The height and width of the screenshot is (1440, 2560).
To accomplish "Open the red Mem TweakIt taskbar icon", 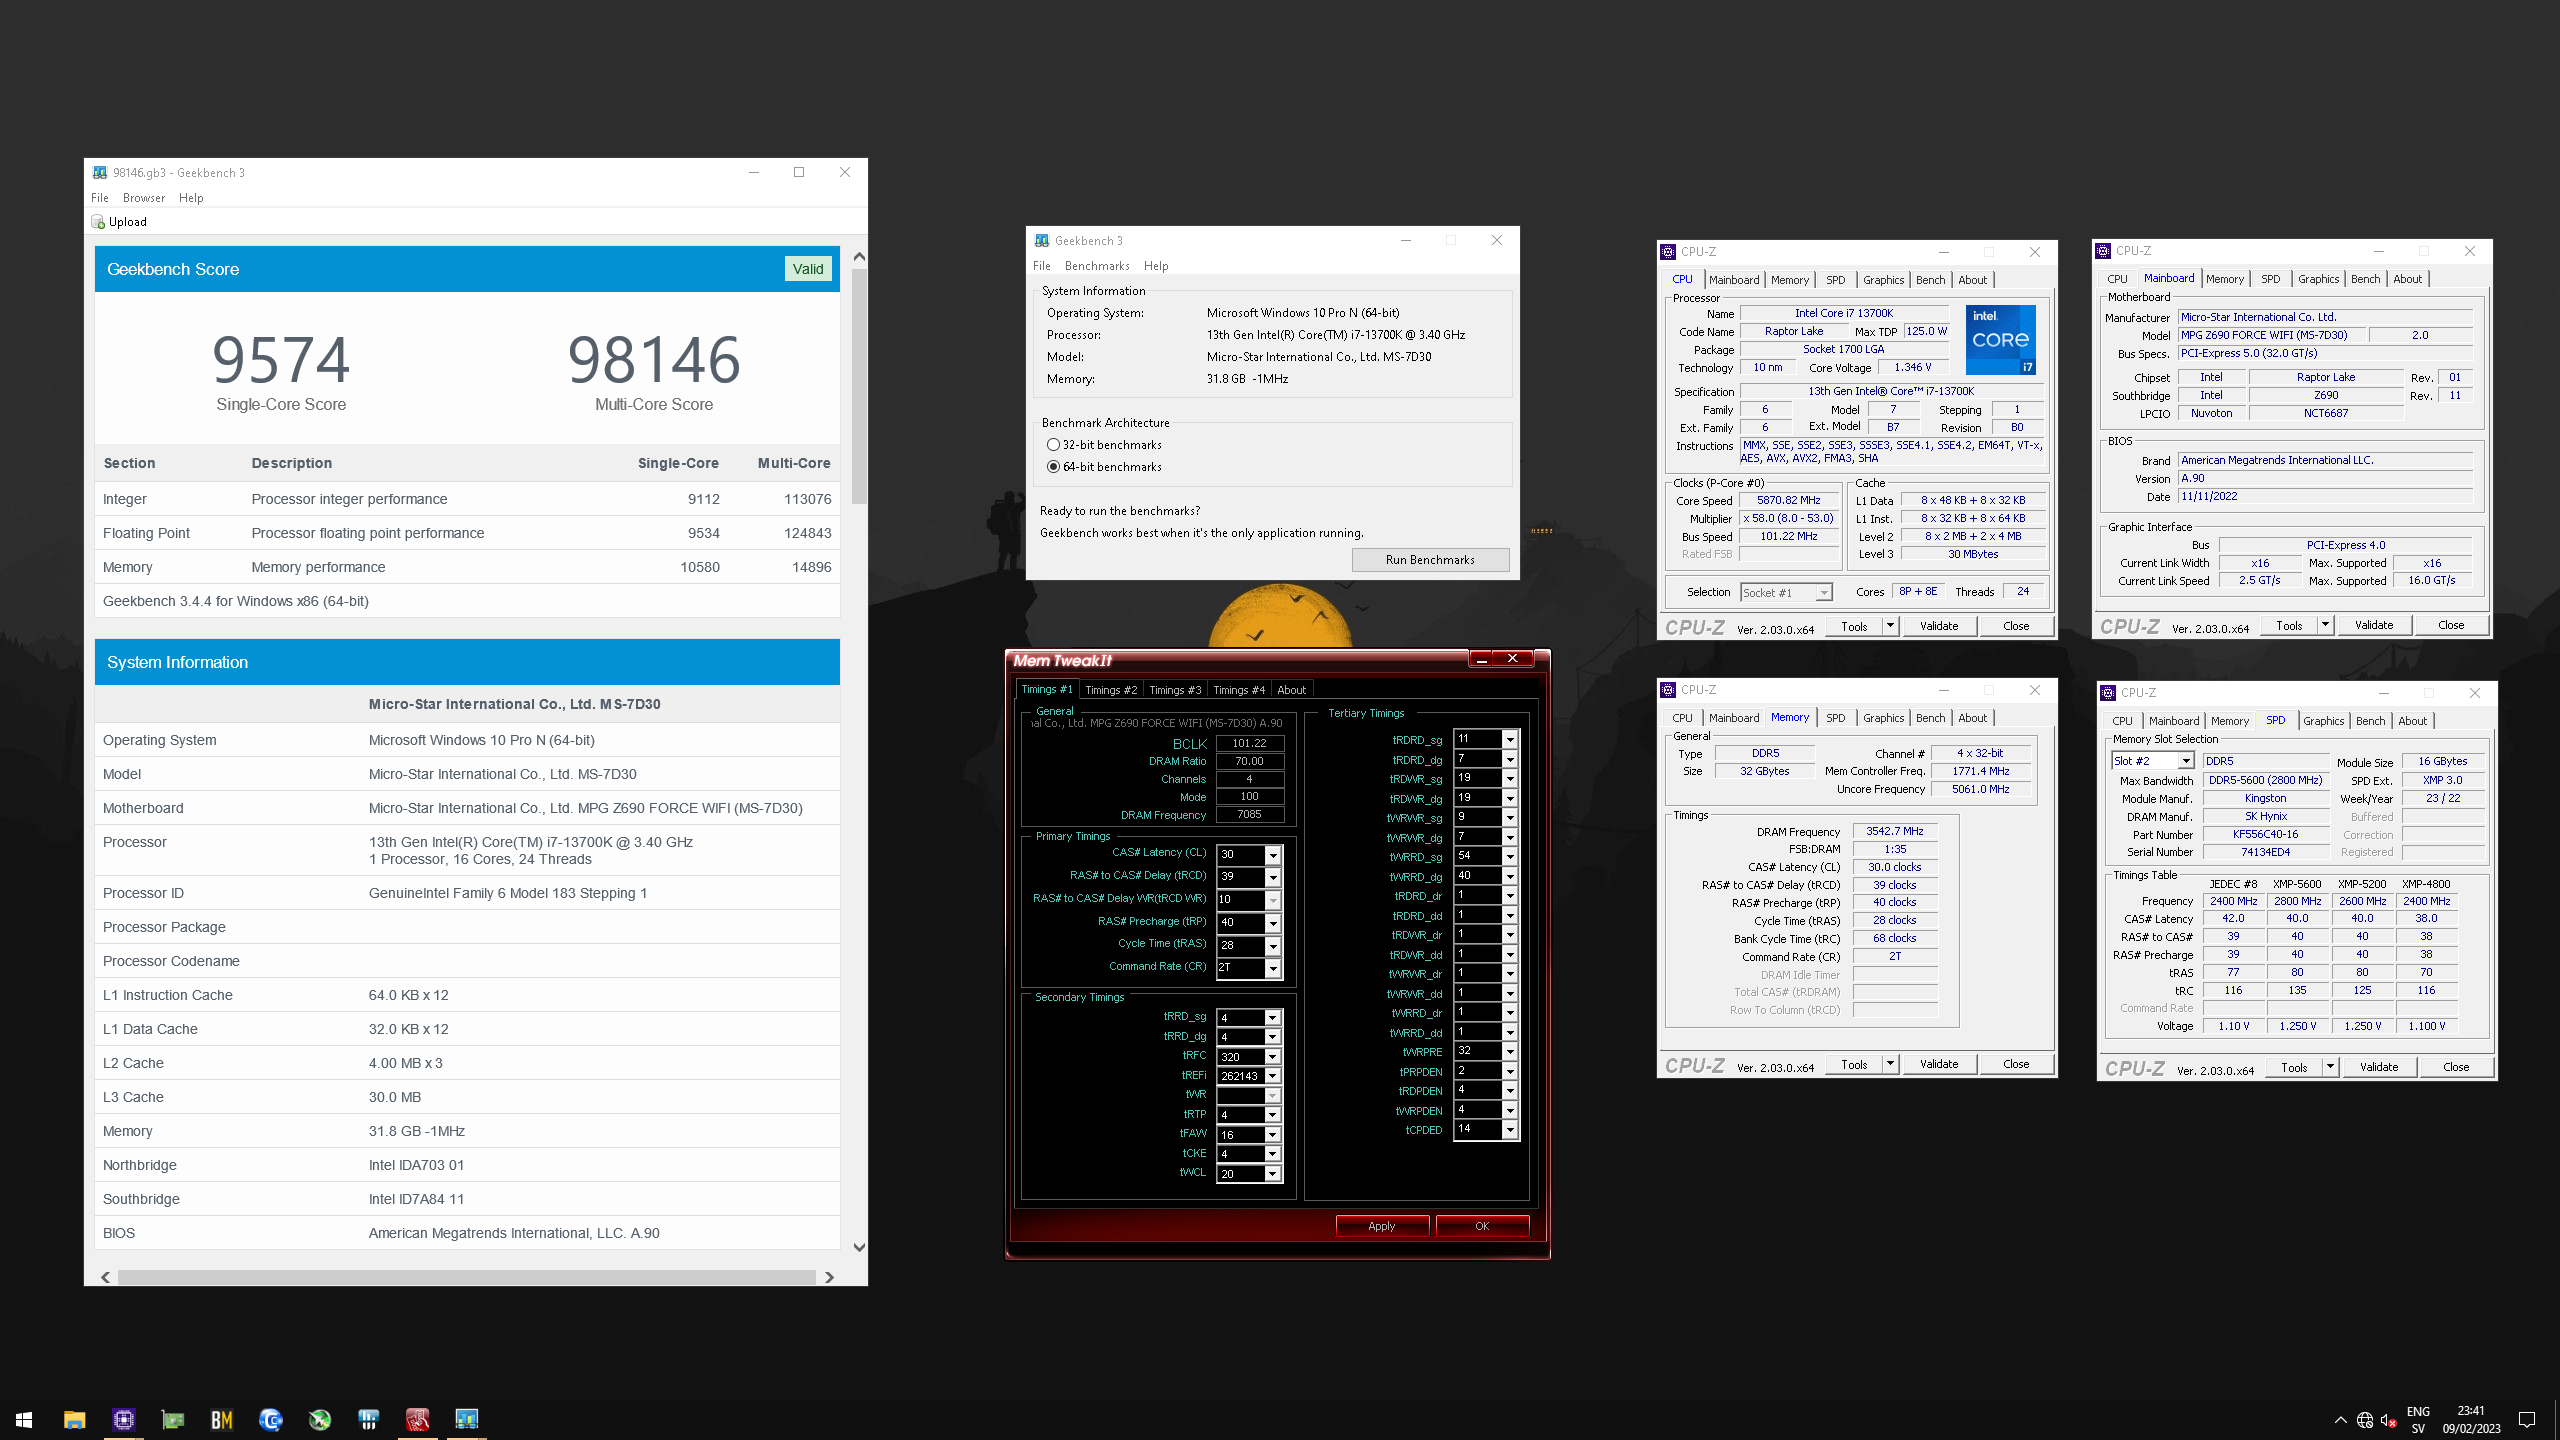I will 417,1419.
